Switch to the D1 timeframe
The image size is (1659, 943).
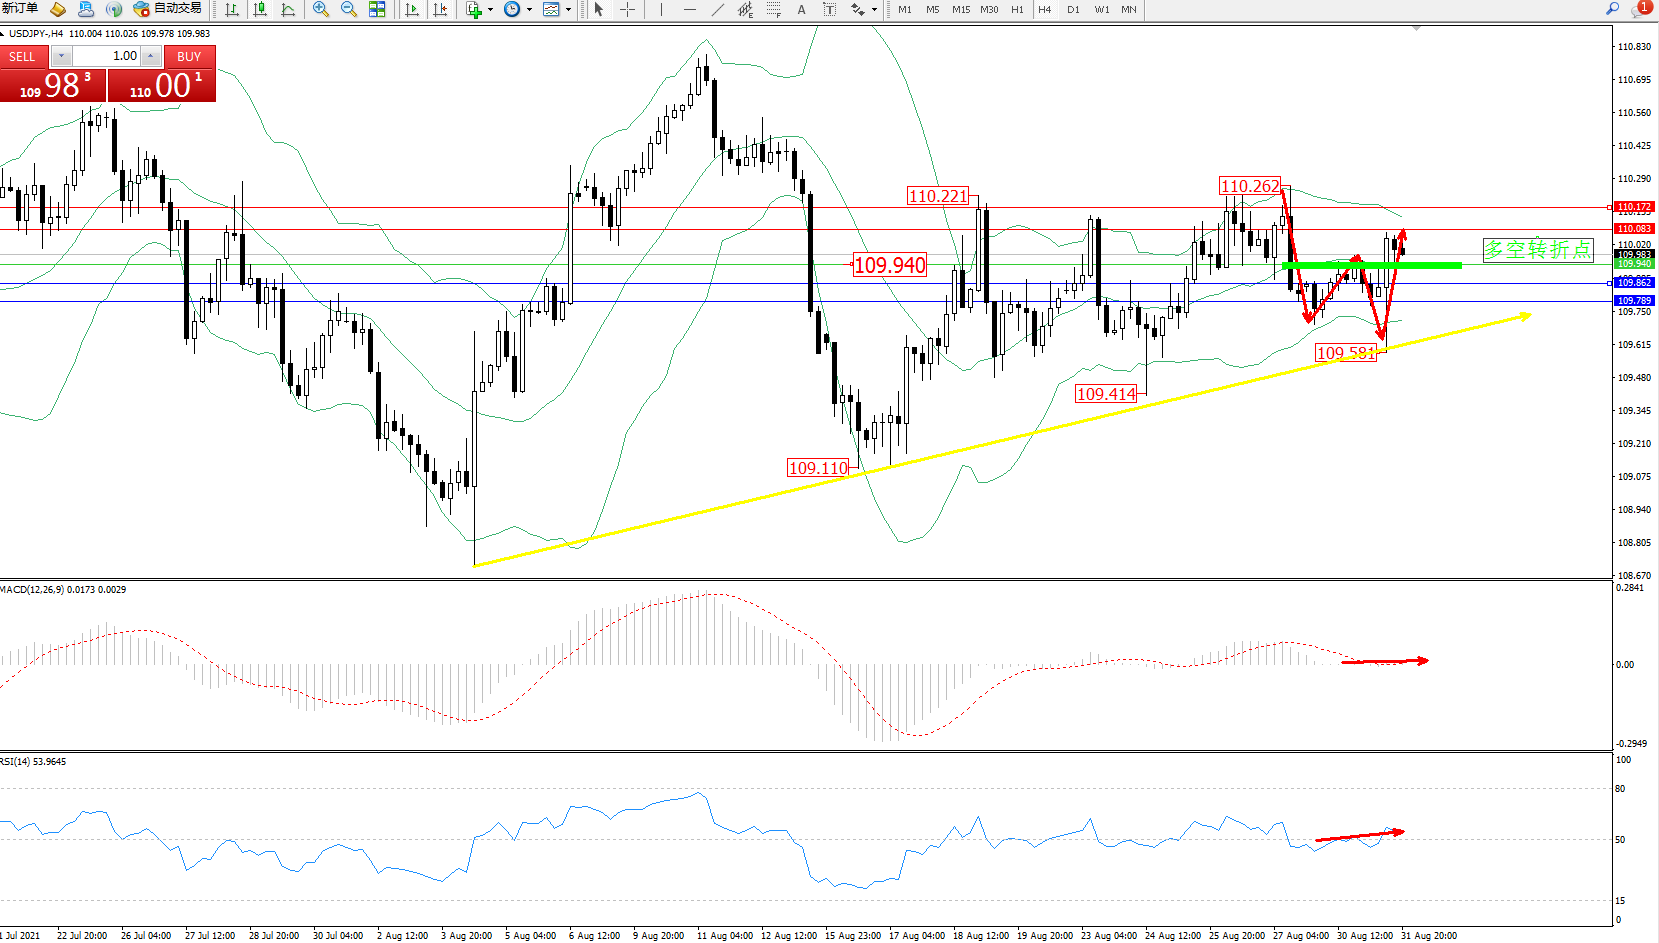click(x=1073, y=9)
